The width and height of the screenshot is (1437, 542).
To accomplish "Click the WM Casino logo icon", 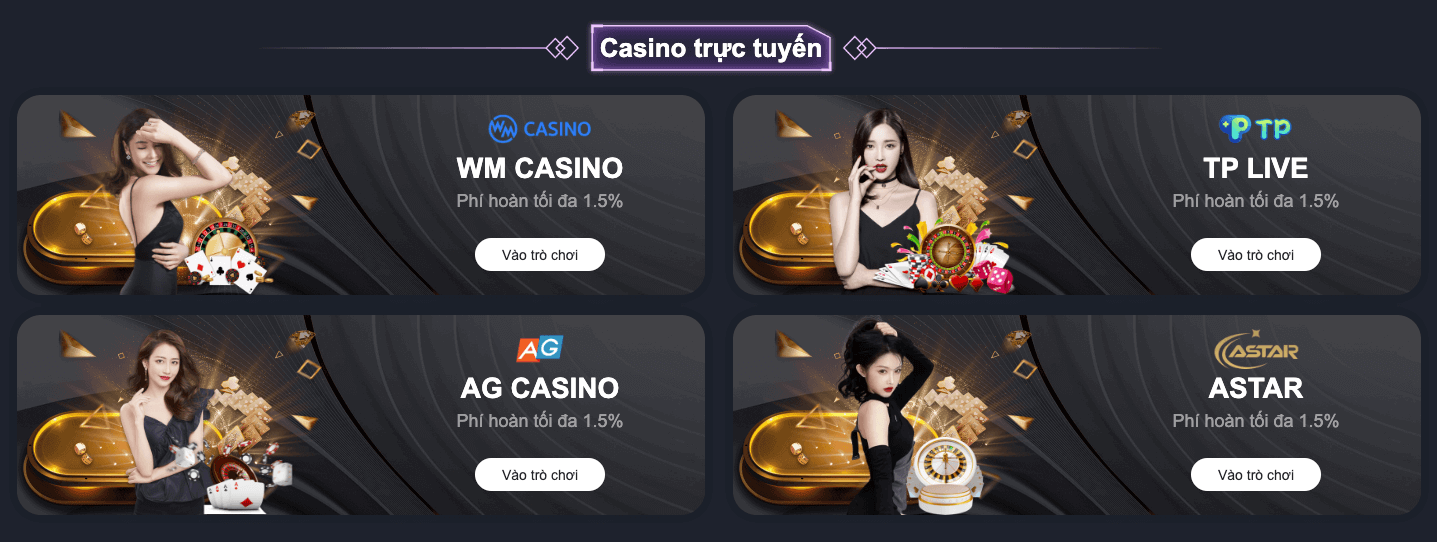I will coord(540,128).
